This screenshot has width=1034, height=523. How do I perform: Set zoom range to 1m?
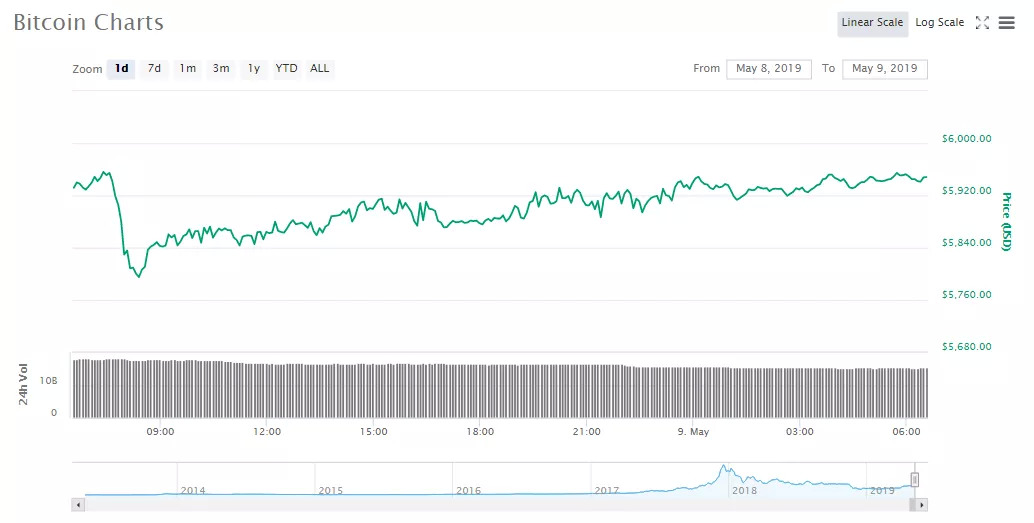[187, 69]
